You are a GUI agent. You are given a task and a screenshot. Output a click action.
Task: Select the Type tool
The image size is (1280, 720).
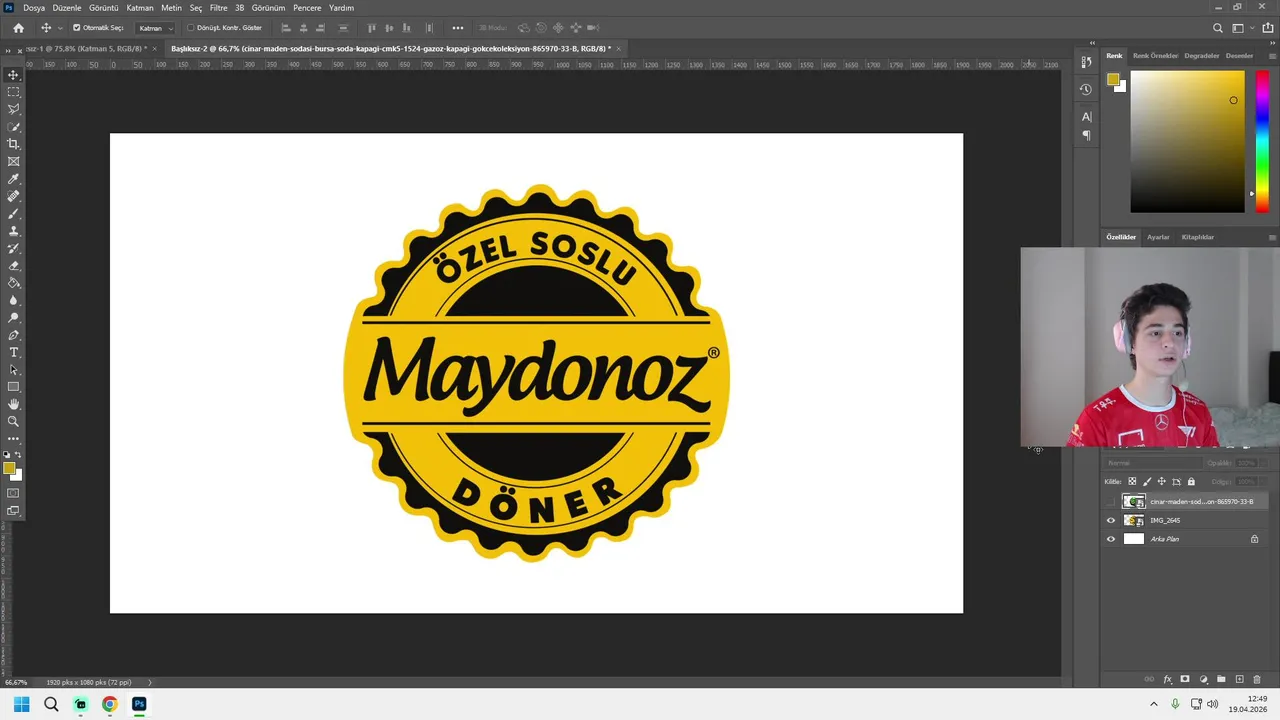13,352
